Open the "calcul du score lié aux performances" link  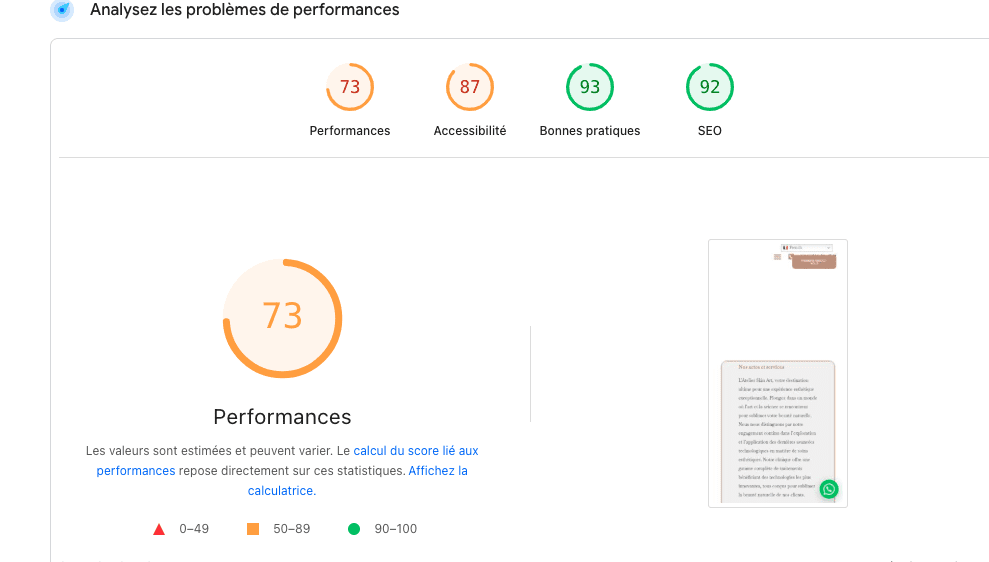[x=416, y=451]
